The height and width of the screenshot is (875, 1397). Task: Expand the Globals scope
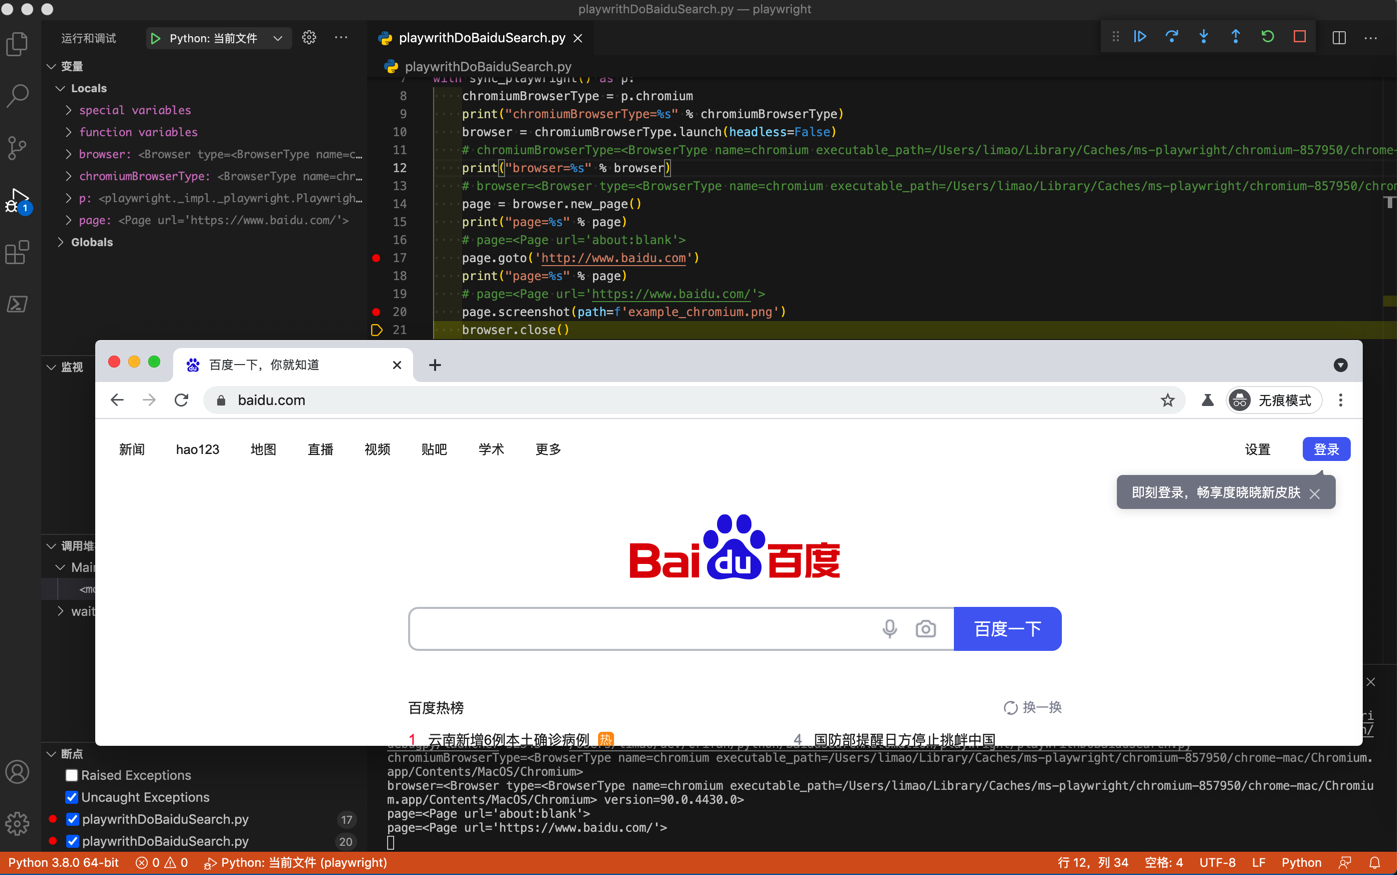coord(61,242)
